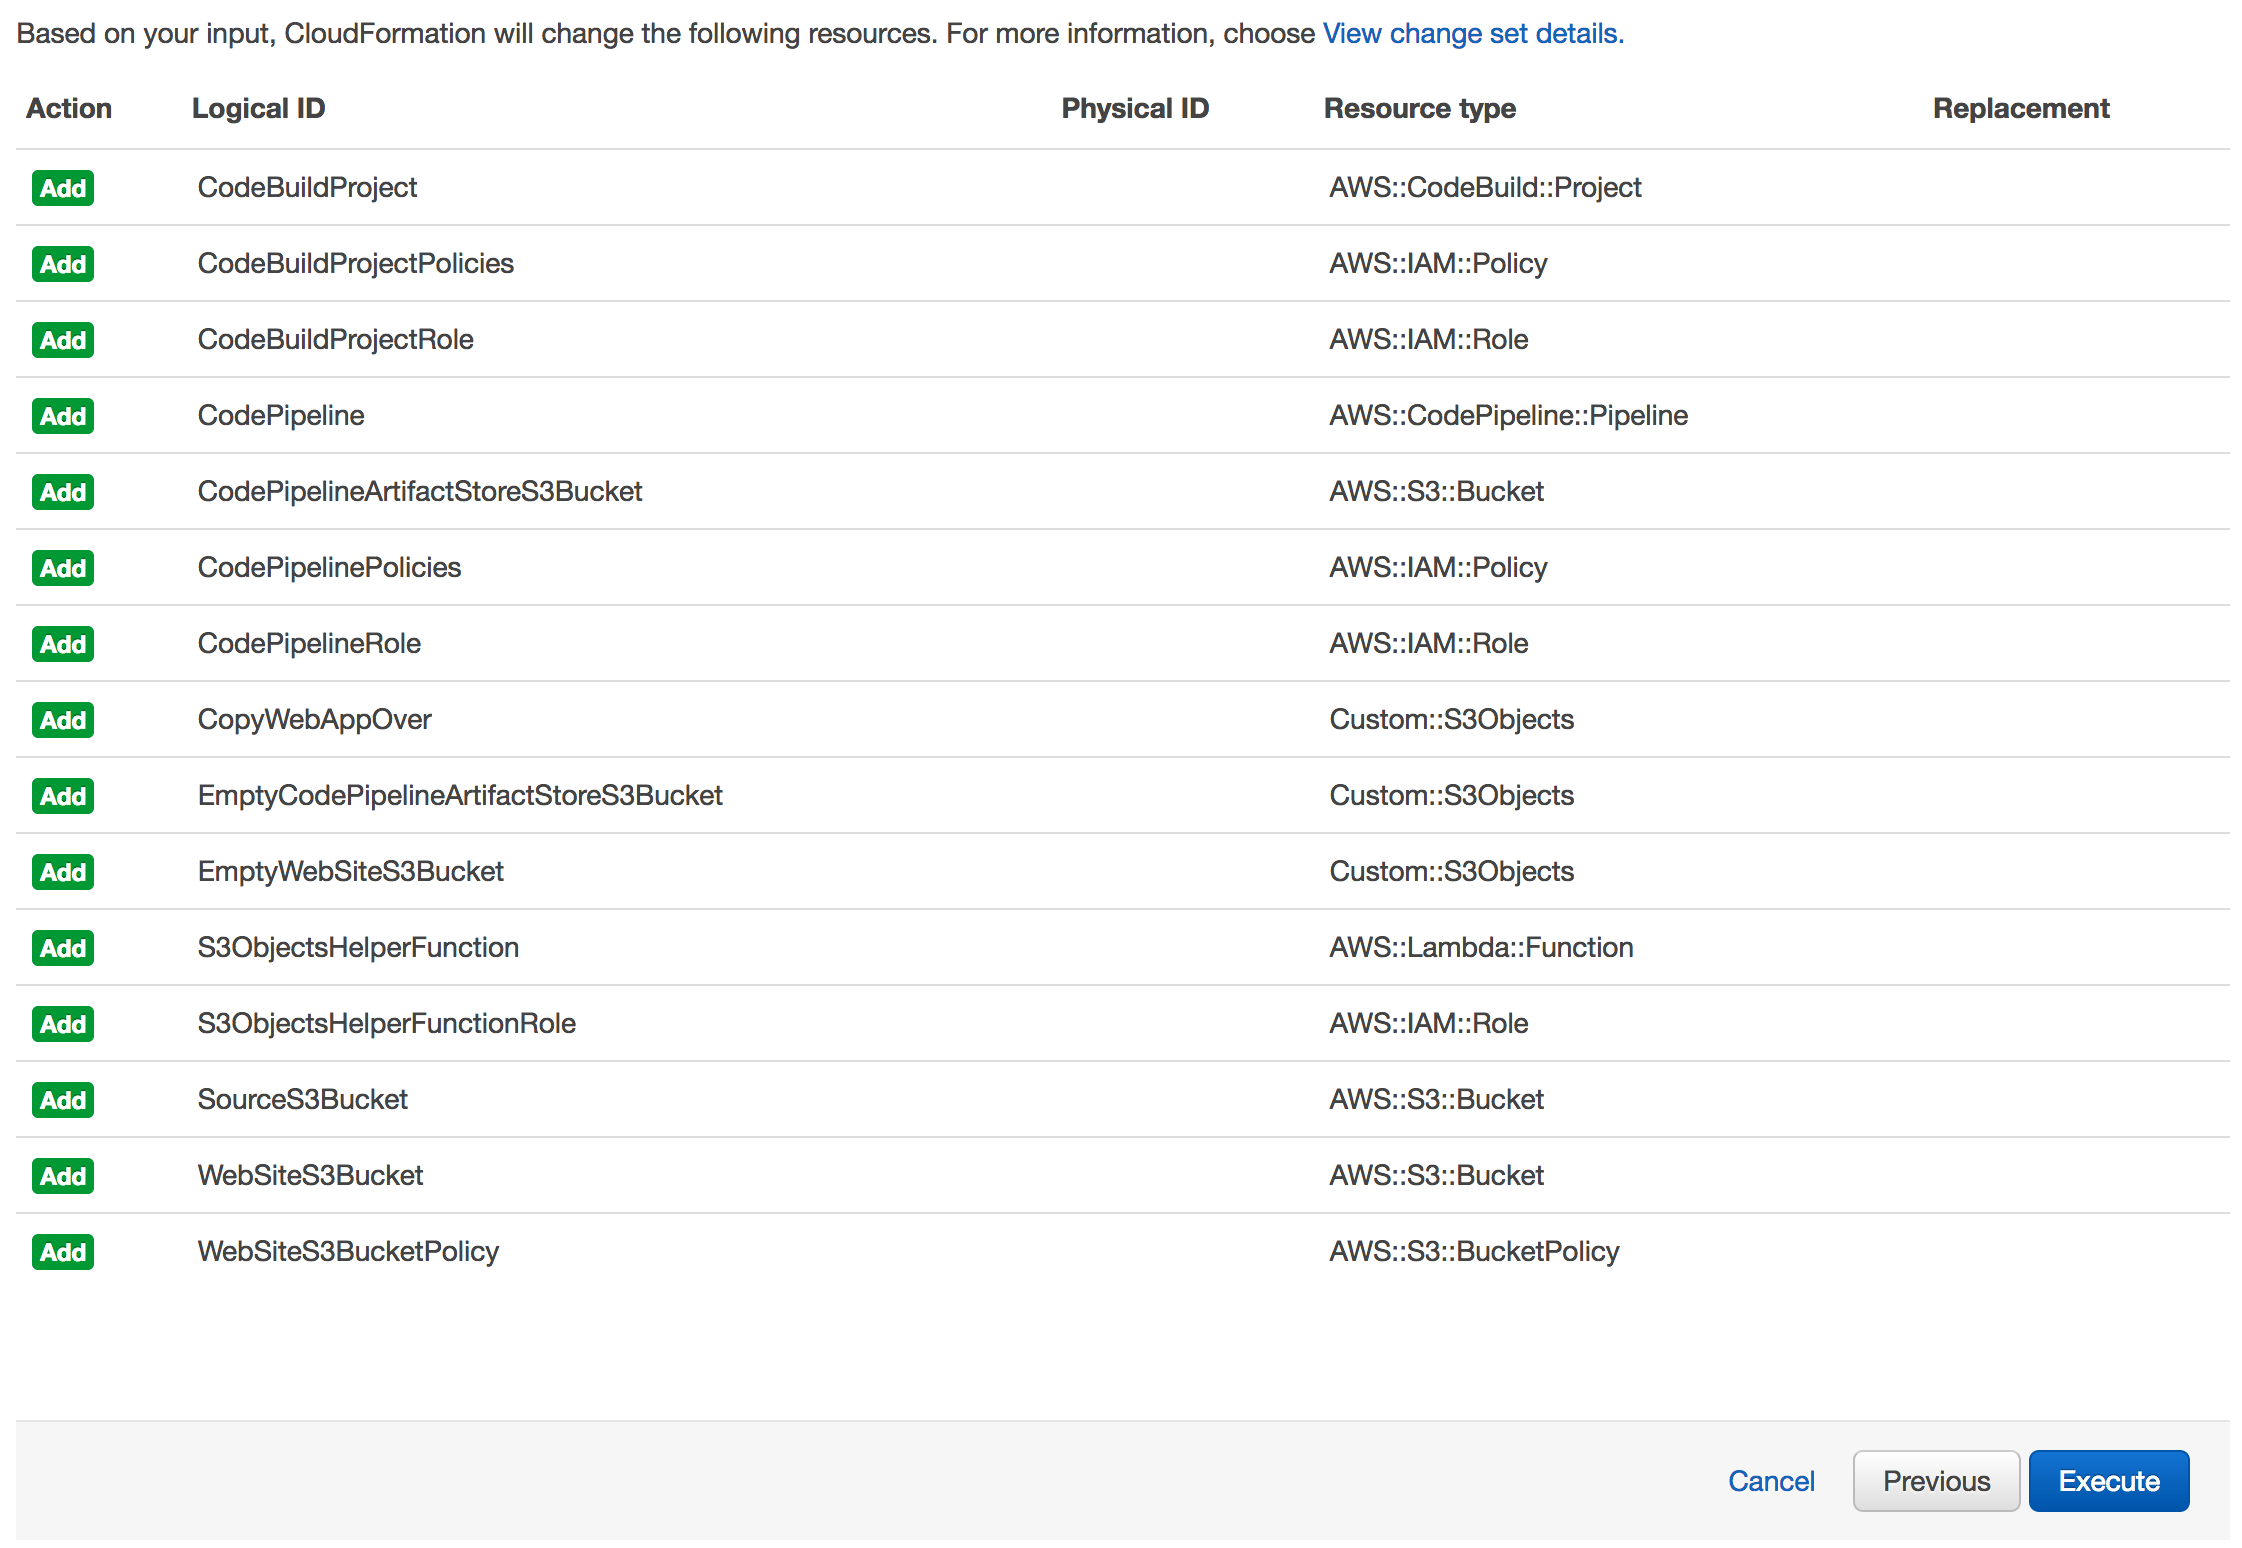This screenshot has height=1548, width=2242.
Task: Select the CodePipelineRole logical ID
Action: 309,644
